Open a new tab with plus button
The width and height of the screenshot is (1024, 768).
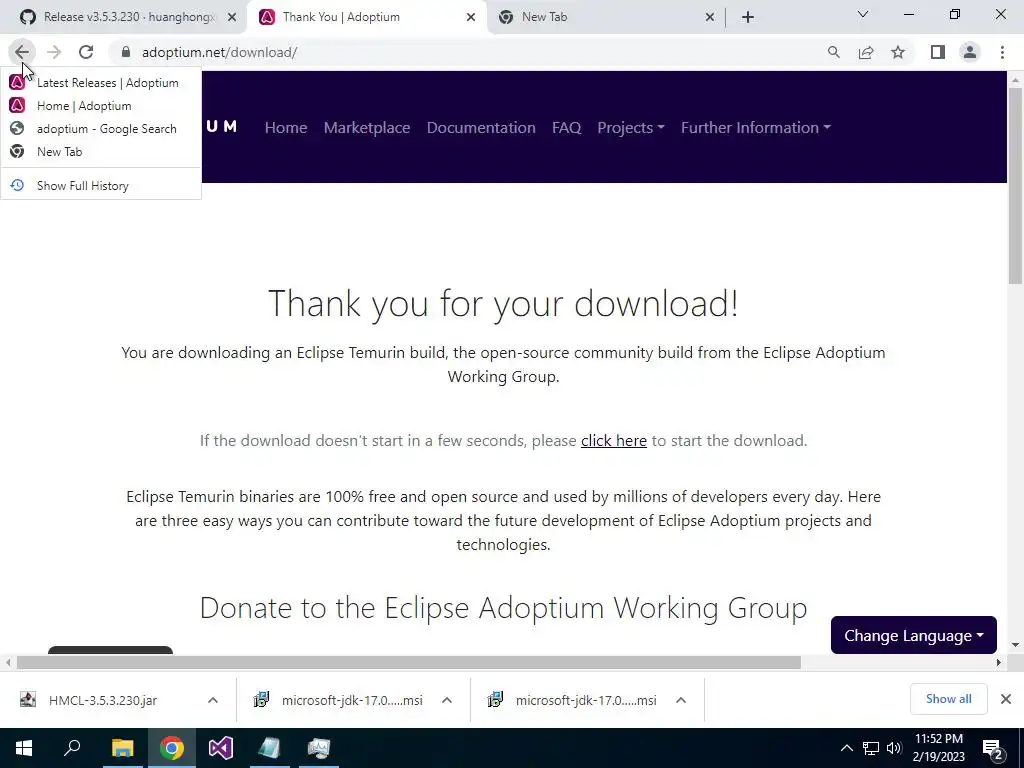[x=748, y=17]
